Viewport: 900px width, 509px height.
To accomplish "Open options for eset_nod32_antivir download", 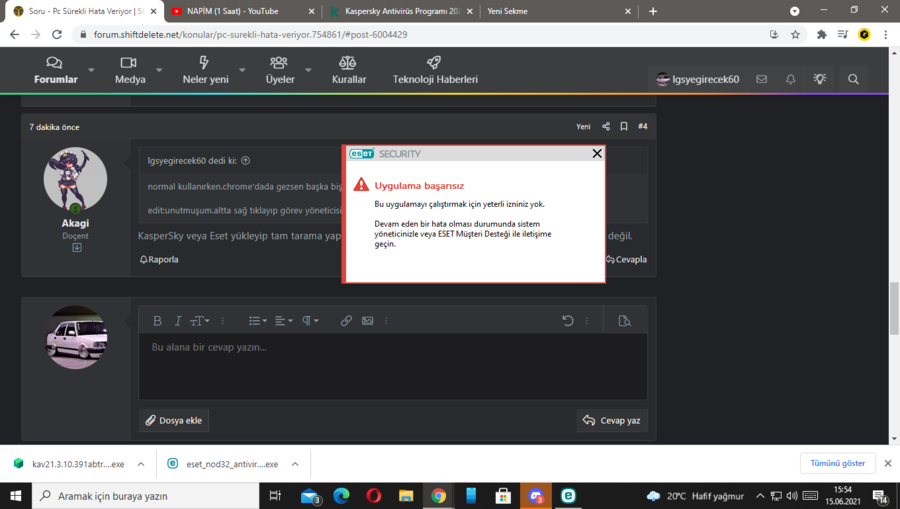I will click(295, 464).
